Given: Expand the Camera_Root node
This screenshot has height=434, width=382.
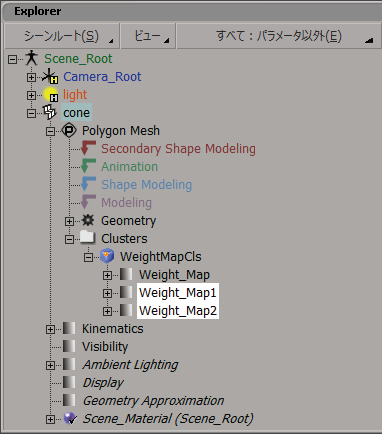Looking at the screenshot, I should [31, 78].
